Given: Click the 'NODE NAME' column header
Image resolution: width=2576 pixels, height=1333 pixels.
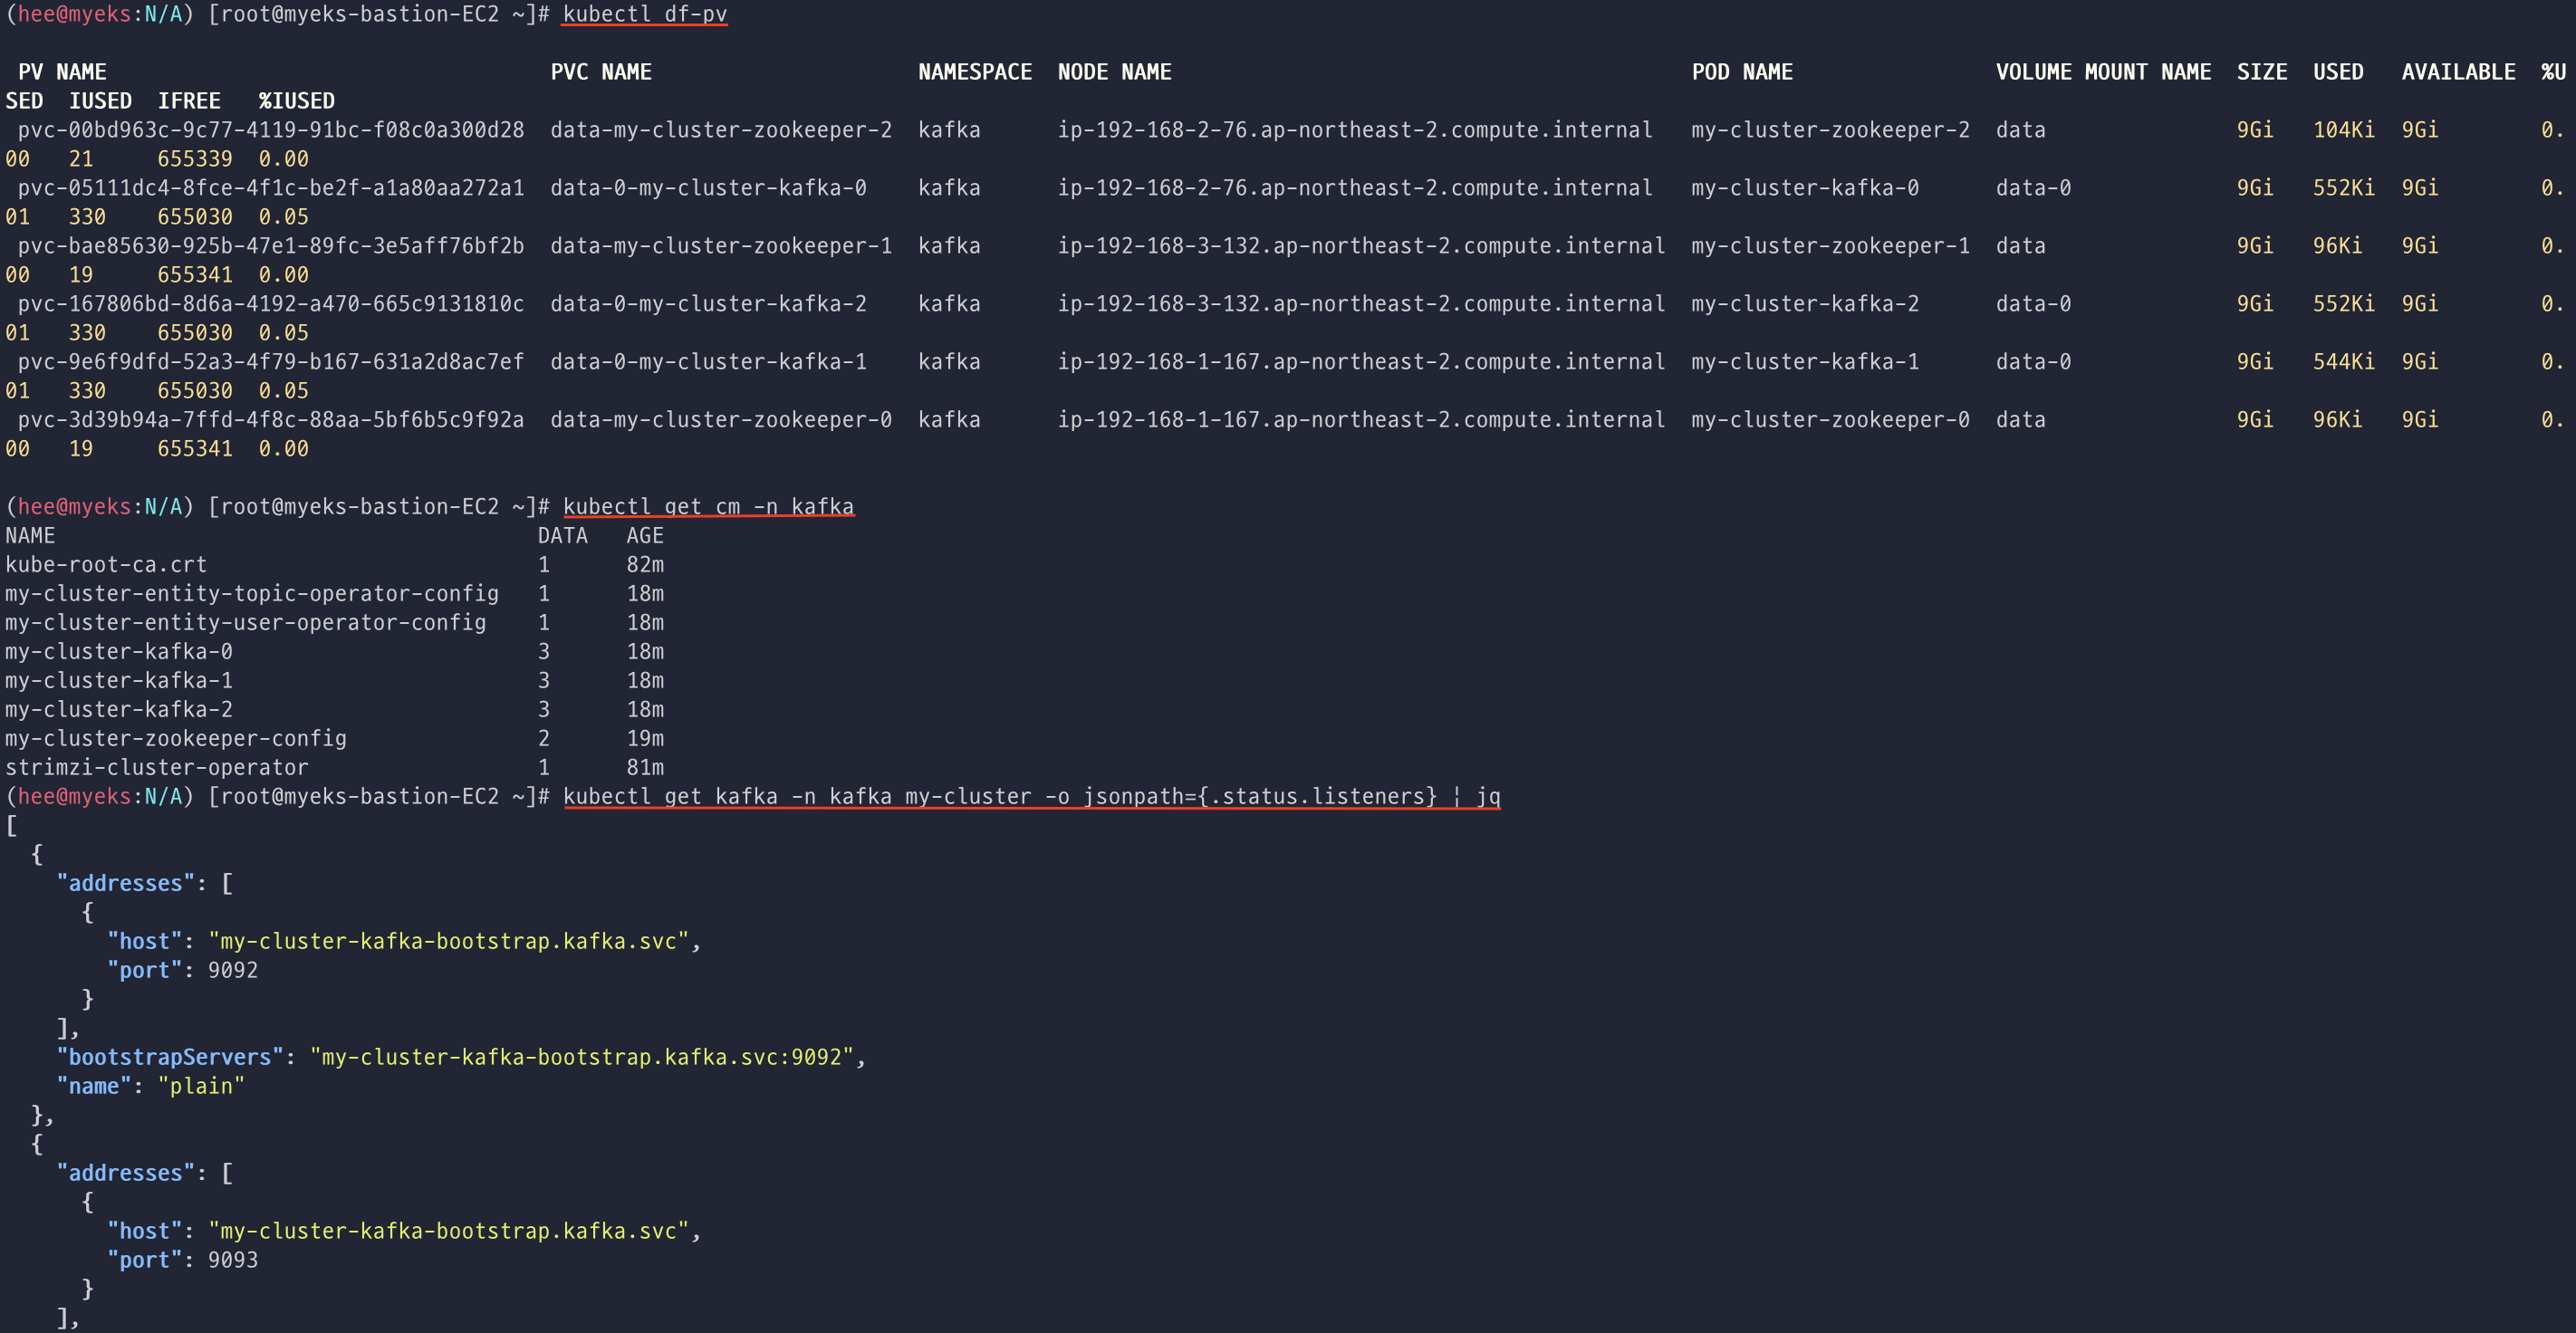Looking at the screenshot, I should click(1115, 72).
